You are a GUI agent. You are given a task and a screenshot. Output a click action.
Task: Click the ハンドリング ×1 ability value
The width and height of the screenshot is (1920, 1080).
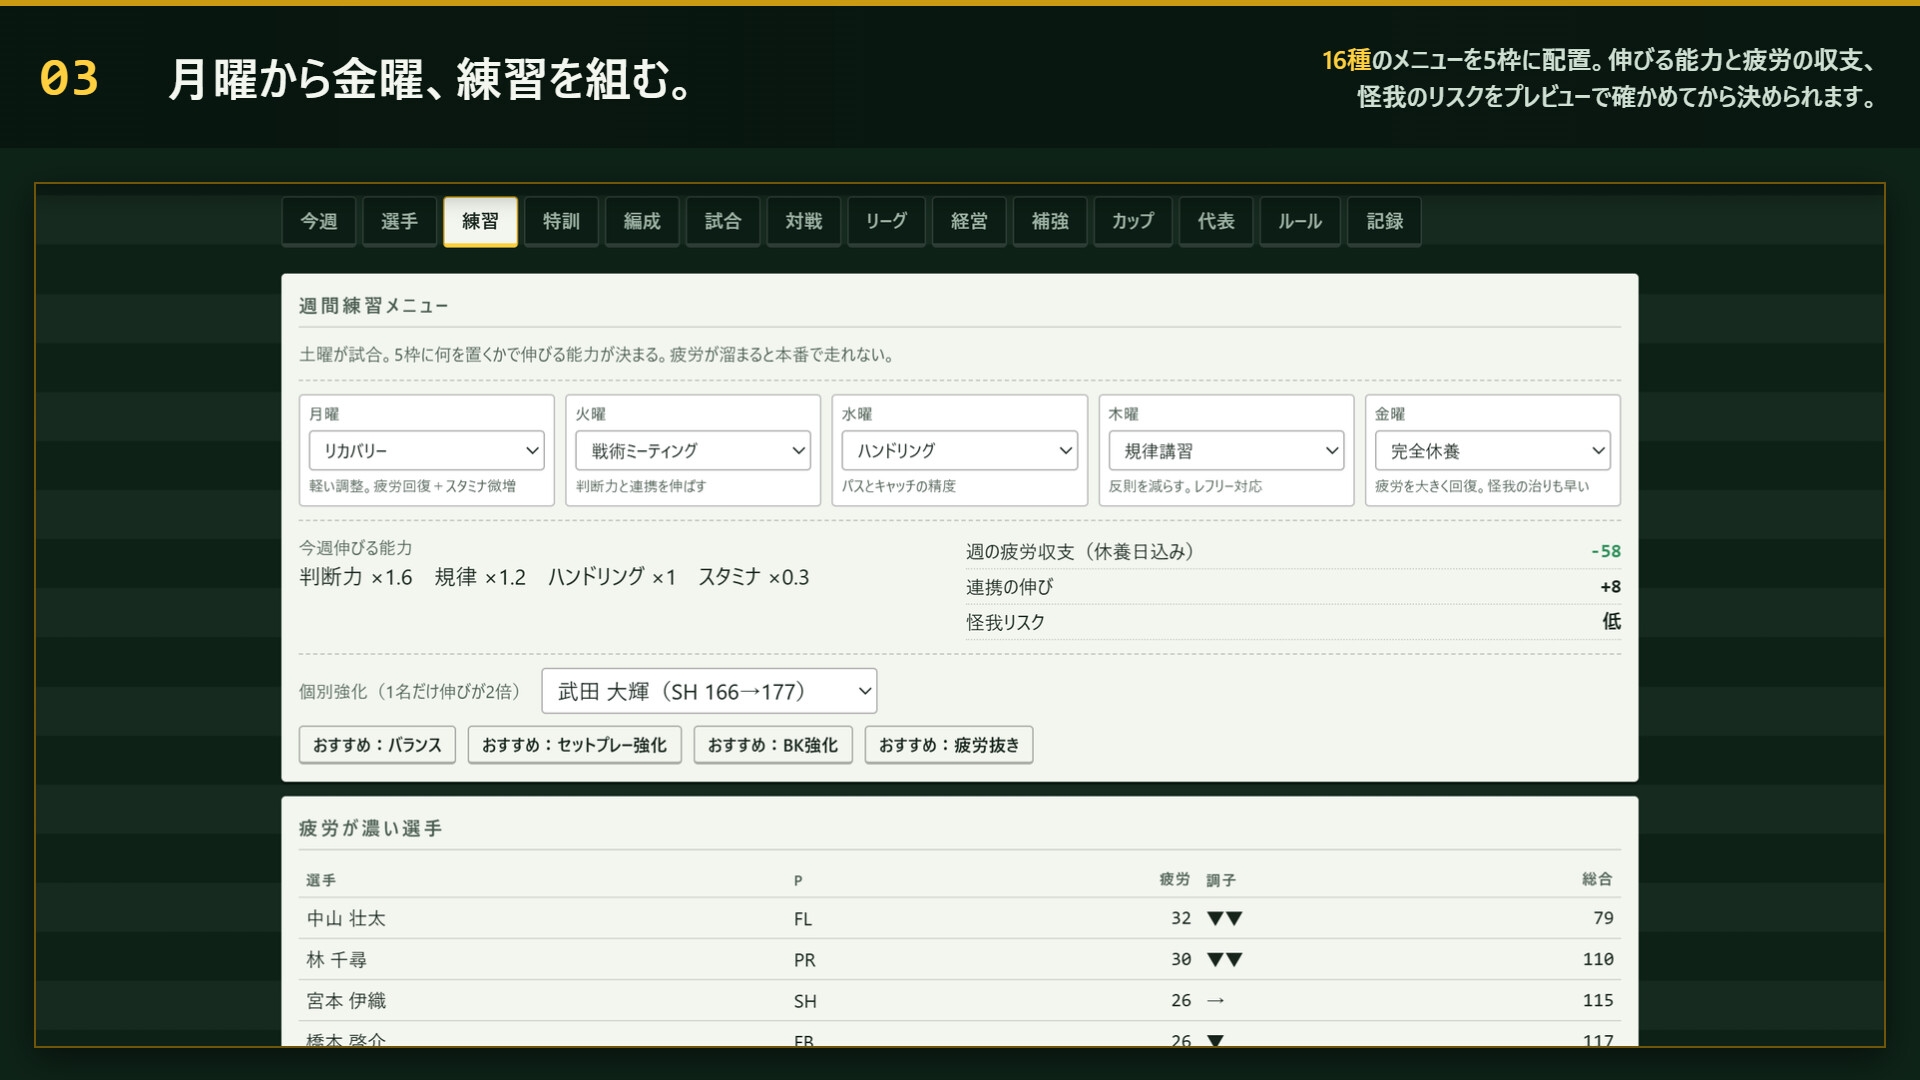[612, 577]
